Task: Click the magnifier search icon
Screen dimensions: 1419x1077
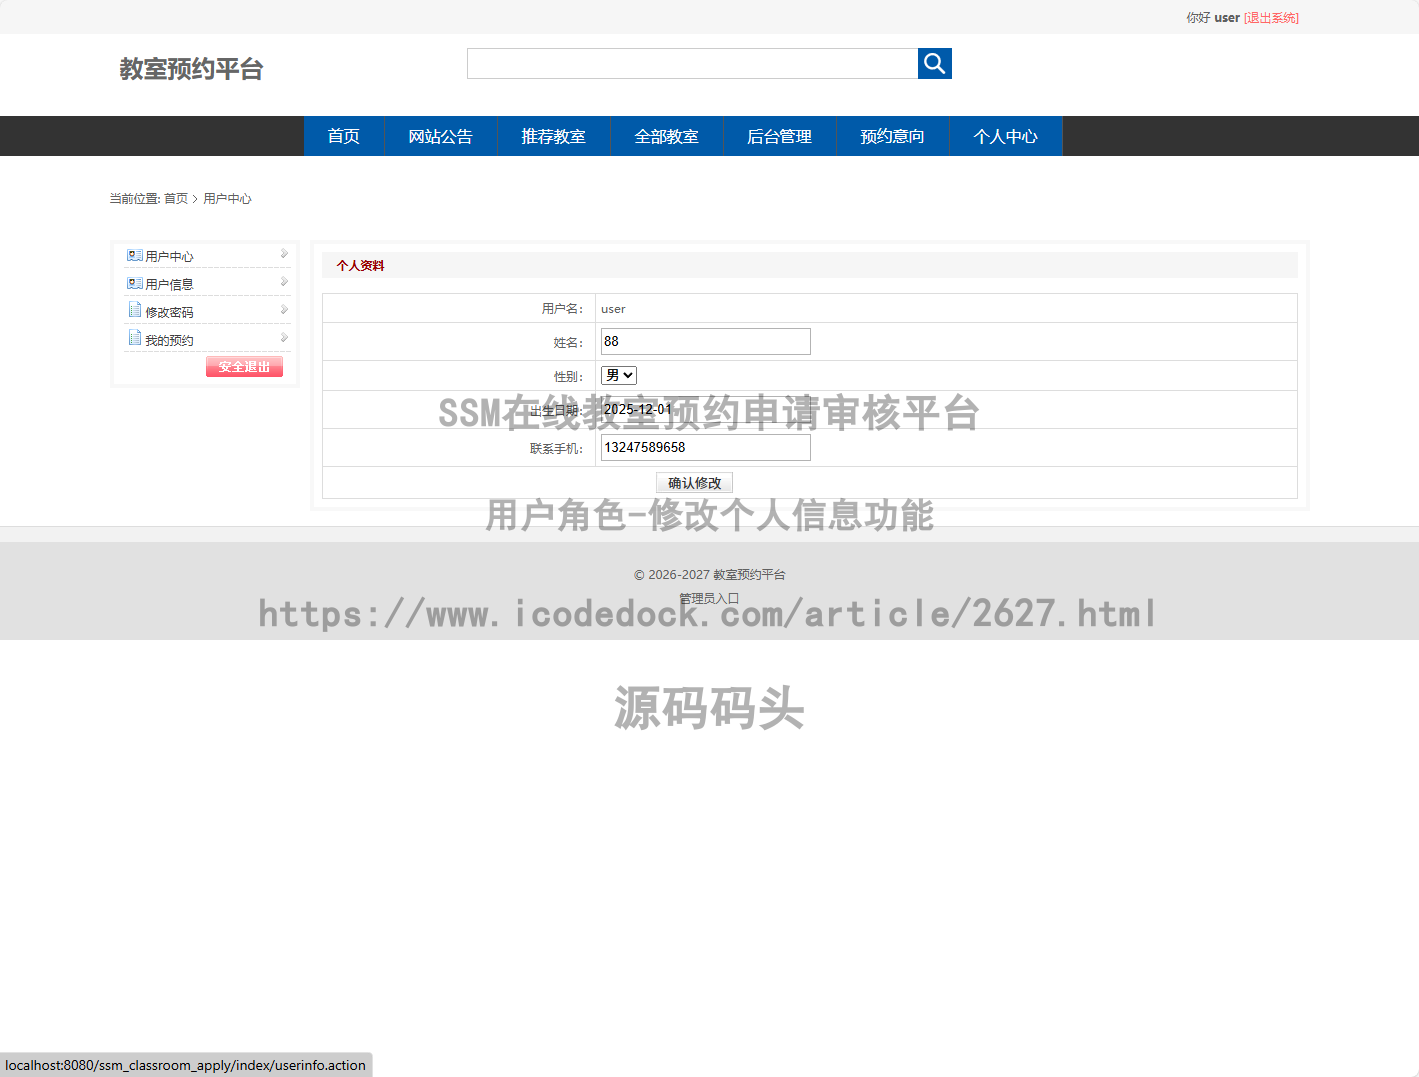Action: pos(934,63)
